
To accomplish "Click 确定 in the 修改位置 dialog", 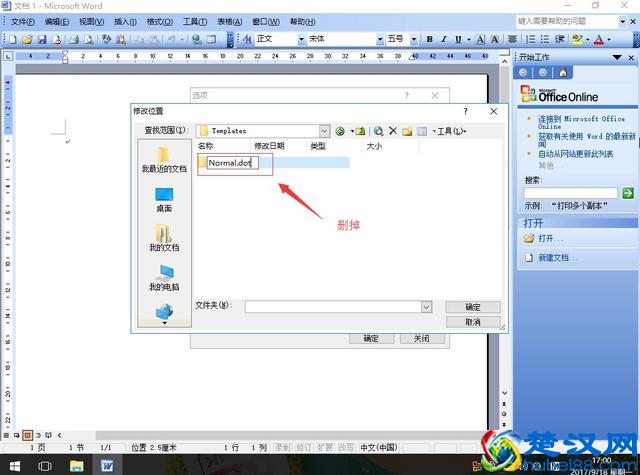I will (473, 307).
